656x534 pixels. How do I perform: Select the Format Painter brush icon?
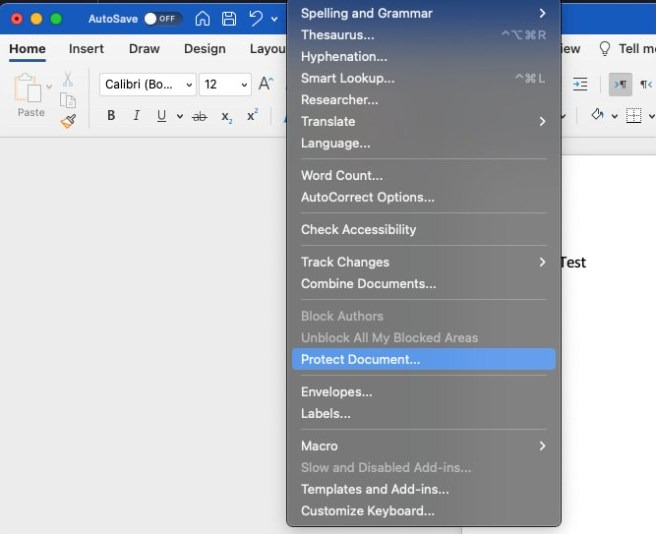pyautogui.click(x=68, y=121)
